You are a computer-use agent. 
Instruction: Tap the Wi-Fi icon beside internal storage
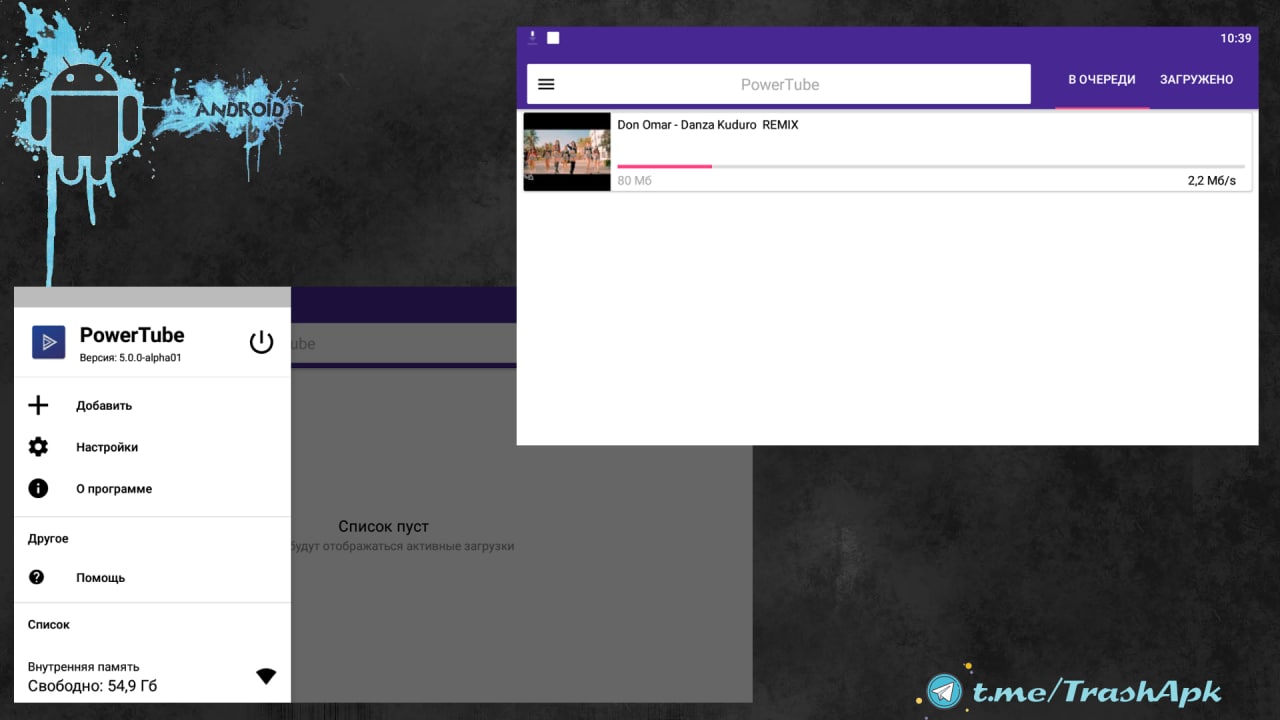pos(266,676)
